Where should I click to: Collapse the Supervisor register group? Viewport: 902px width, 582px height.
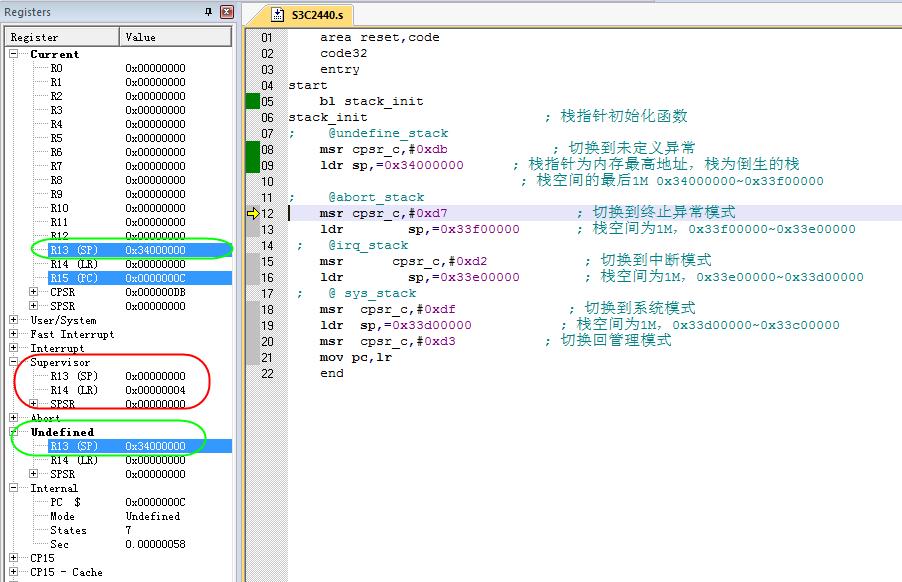15,362
